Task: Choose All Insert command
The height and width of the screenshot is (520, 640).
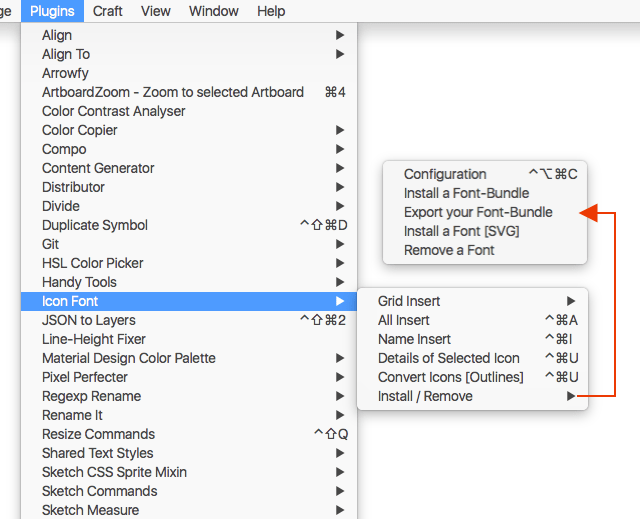Action: [x=404, y=320]
